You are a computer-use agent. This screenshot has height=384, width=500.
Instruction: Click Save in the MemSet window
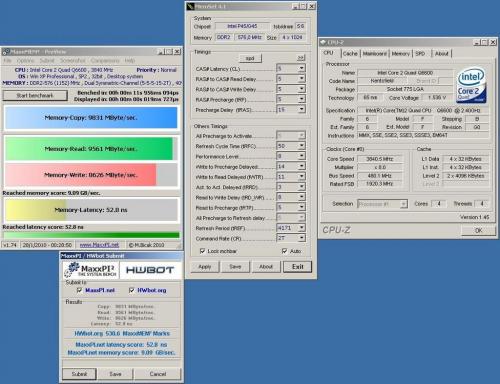point(235,266)
